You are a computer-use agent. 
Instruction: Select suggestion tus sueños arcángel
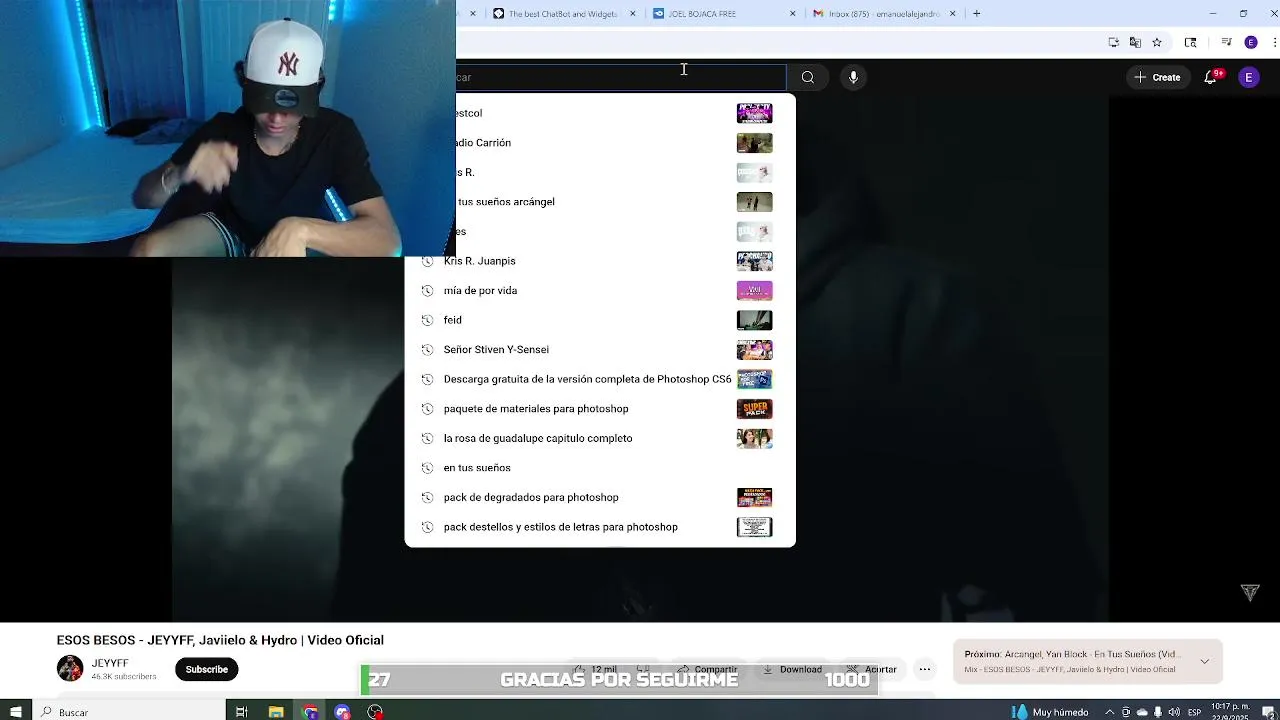625,202
